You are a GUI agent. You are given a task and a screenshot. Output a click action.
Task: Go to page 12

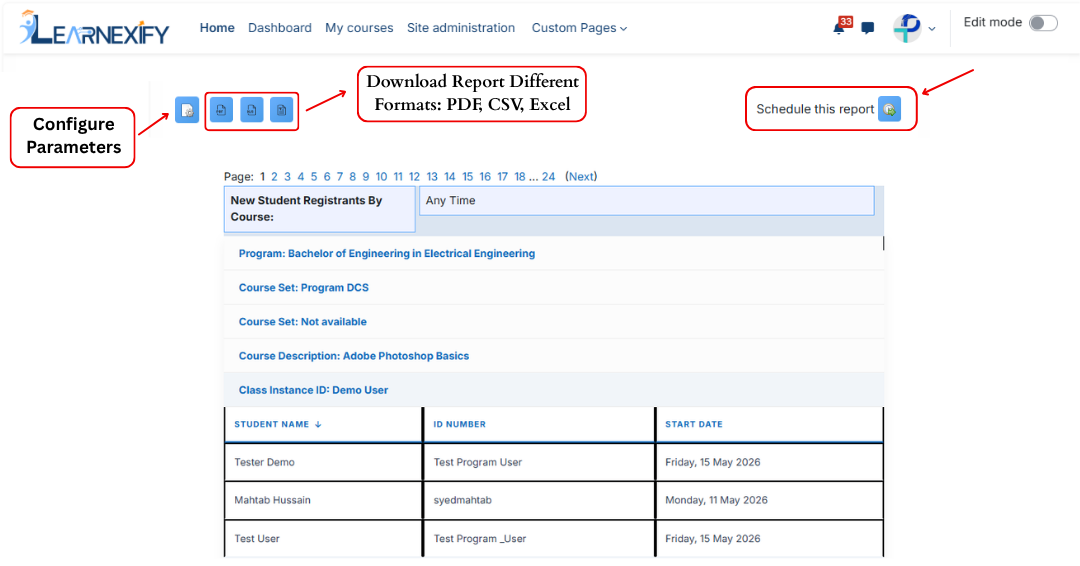coord(414,177)
